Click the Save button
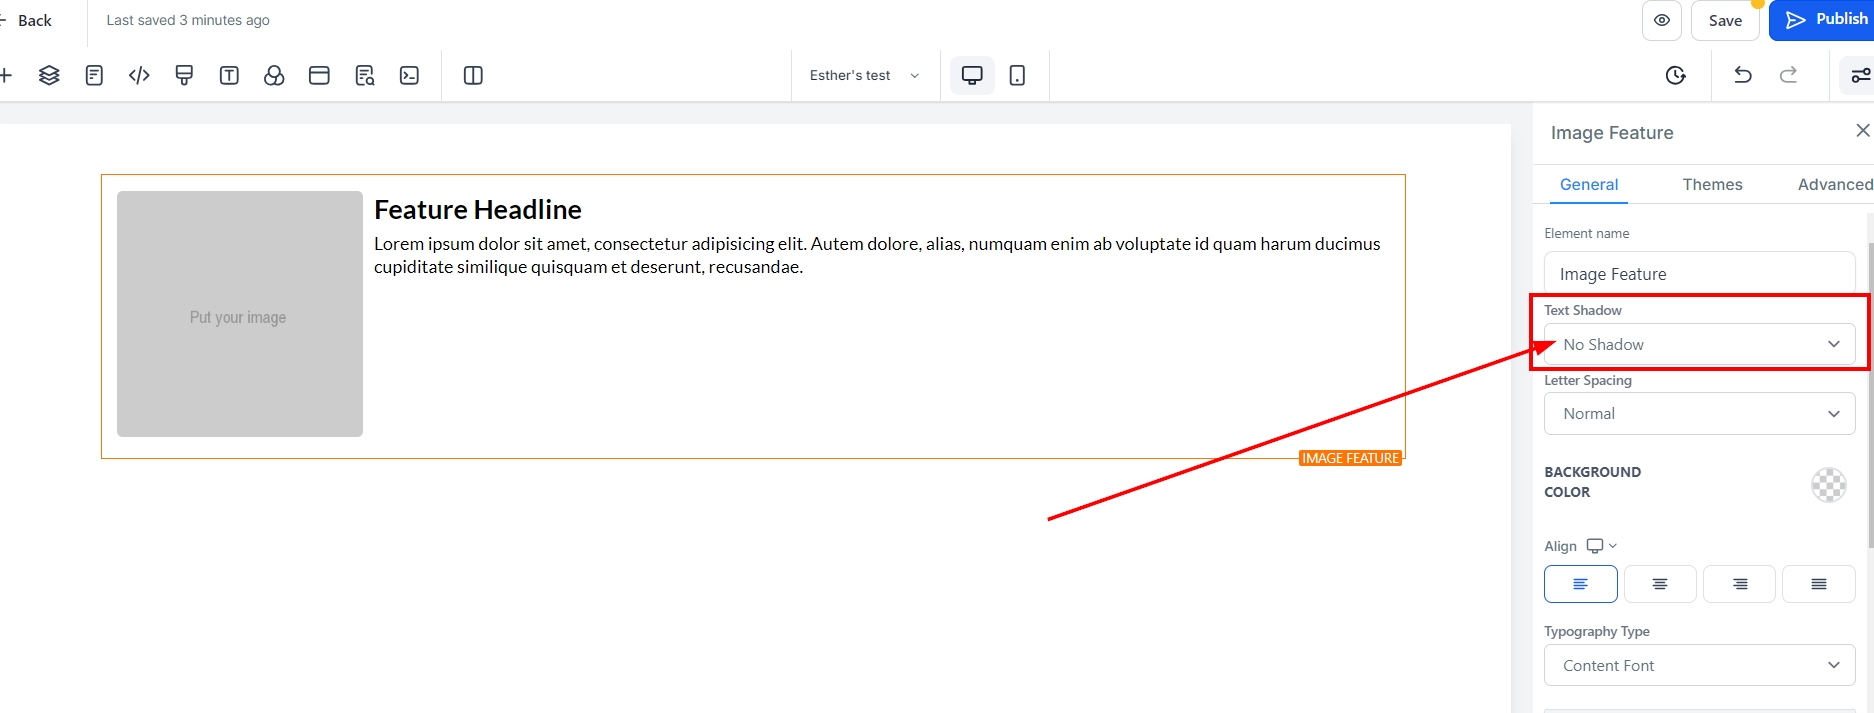 (1725, 20)
